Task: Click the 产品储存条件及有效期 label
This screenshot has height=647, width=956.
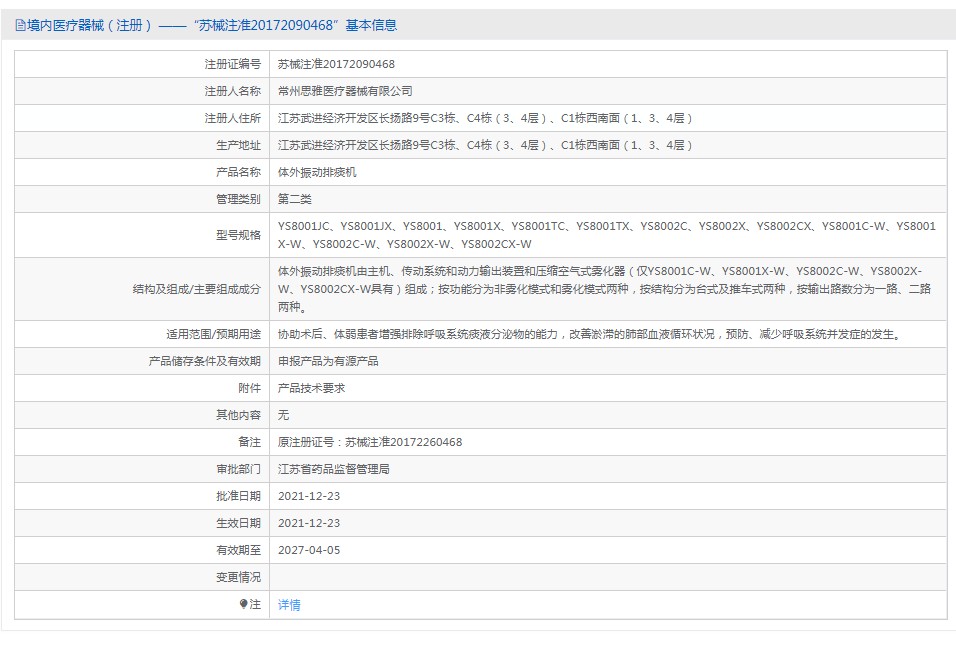Action: click(204, 361)
